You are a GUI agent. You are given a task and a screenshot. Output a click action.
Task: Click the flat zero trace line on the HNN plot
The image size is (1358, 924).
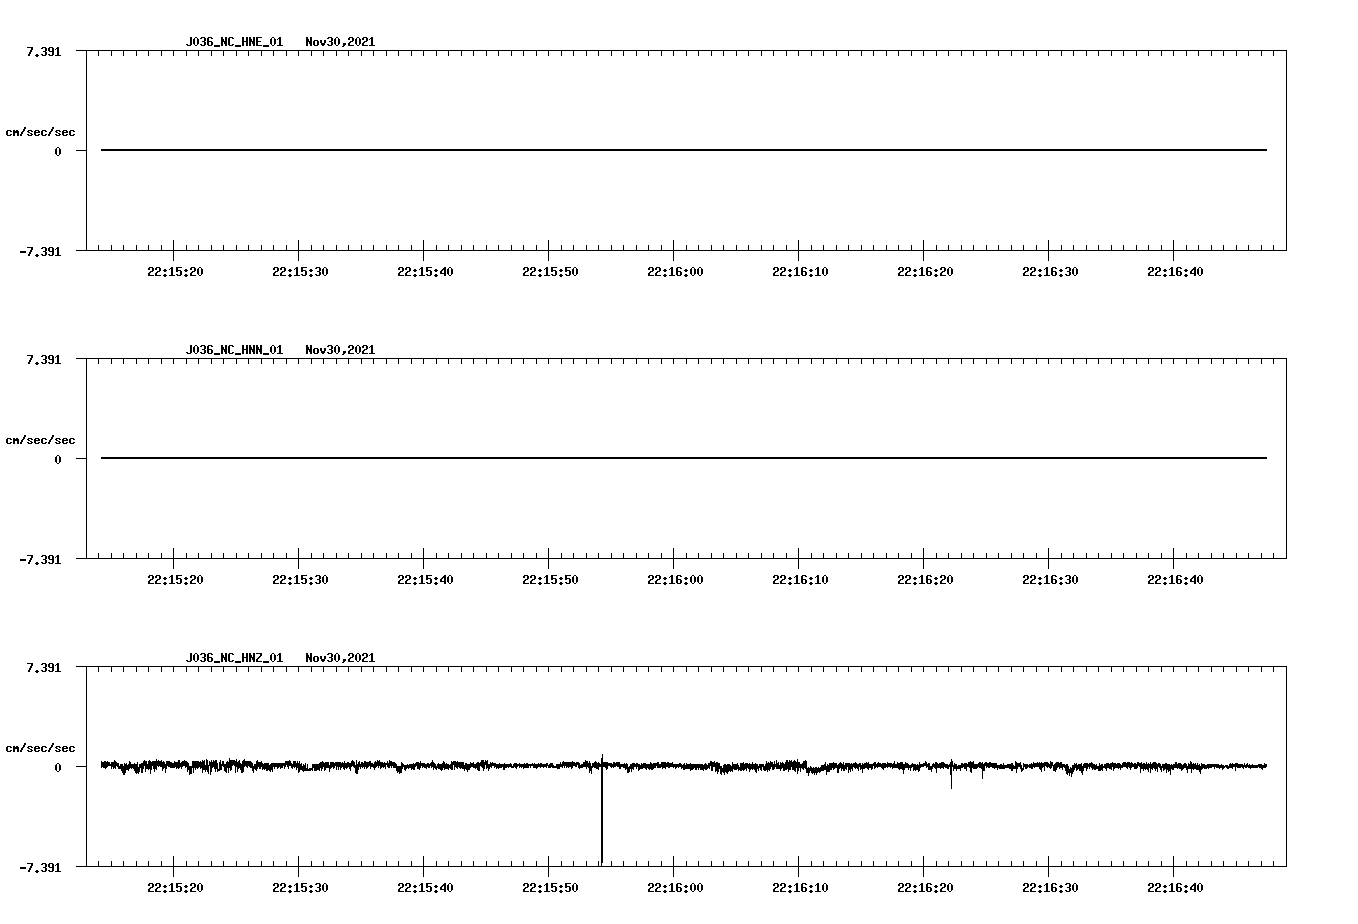pos(684,458)
